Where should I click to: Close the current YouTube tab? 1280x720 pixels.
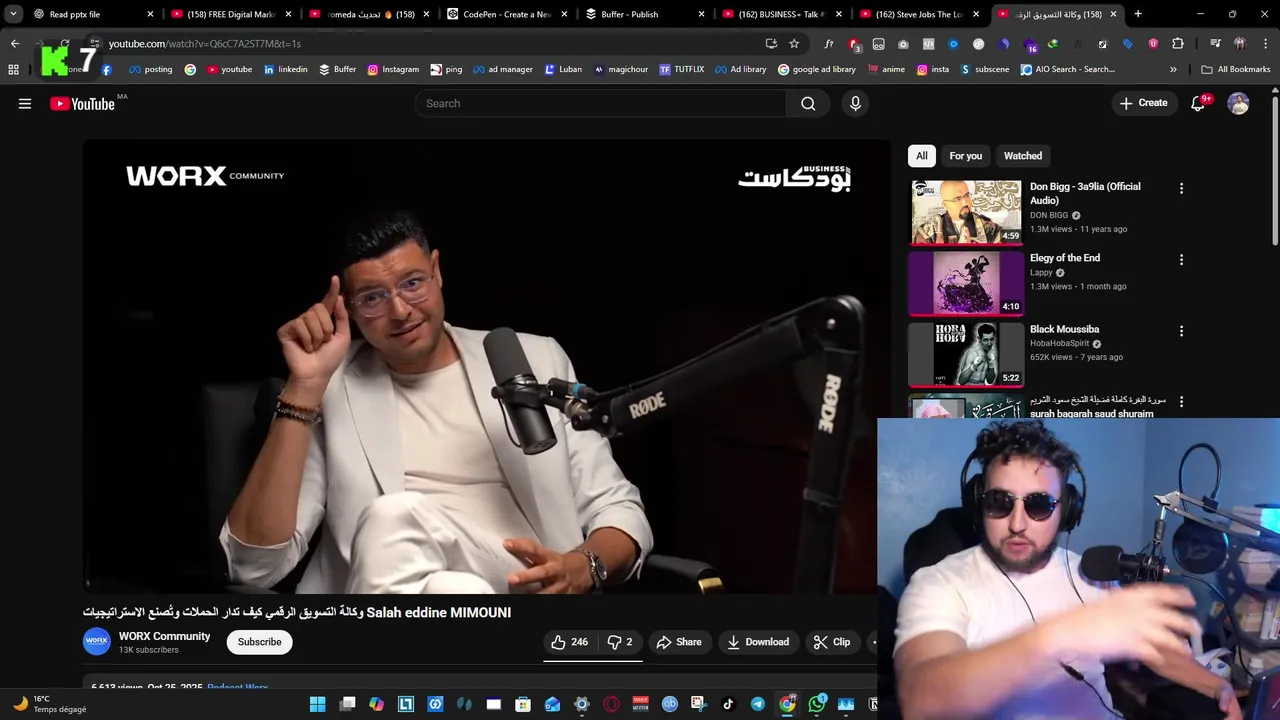1113,14
